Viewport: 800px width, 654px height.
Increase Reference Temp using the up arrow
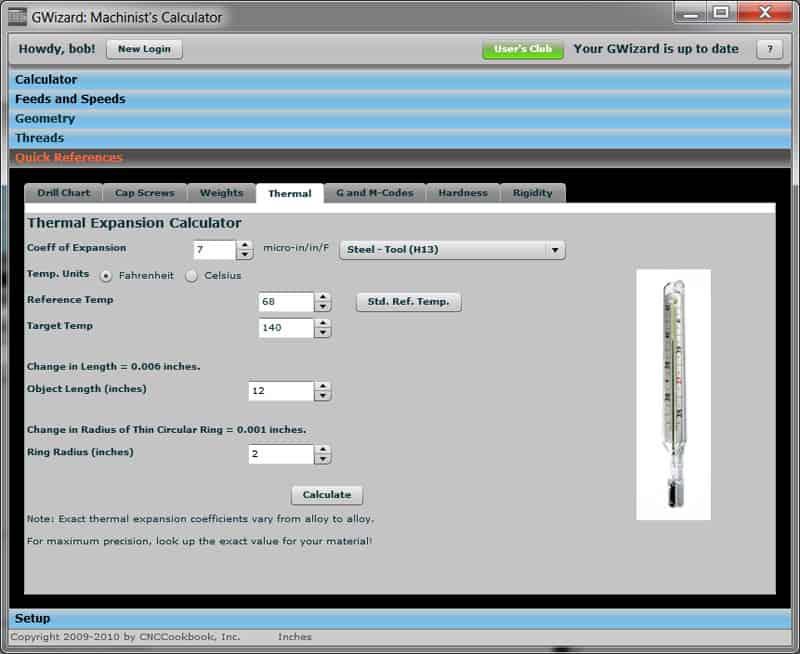[x=322, y=297]
